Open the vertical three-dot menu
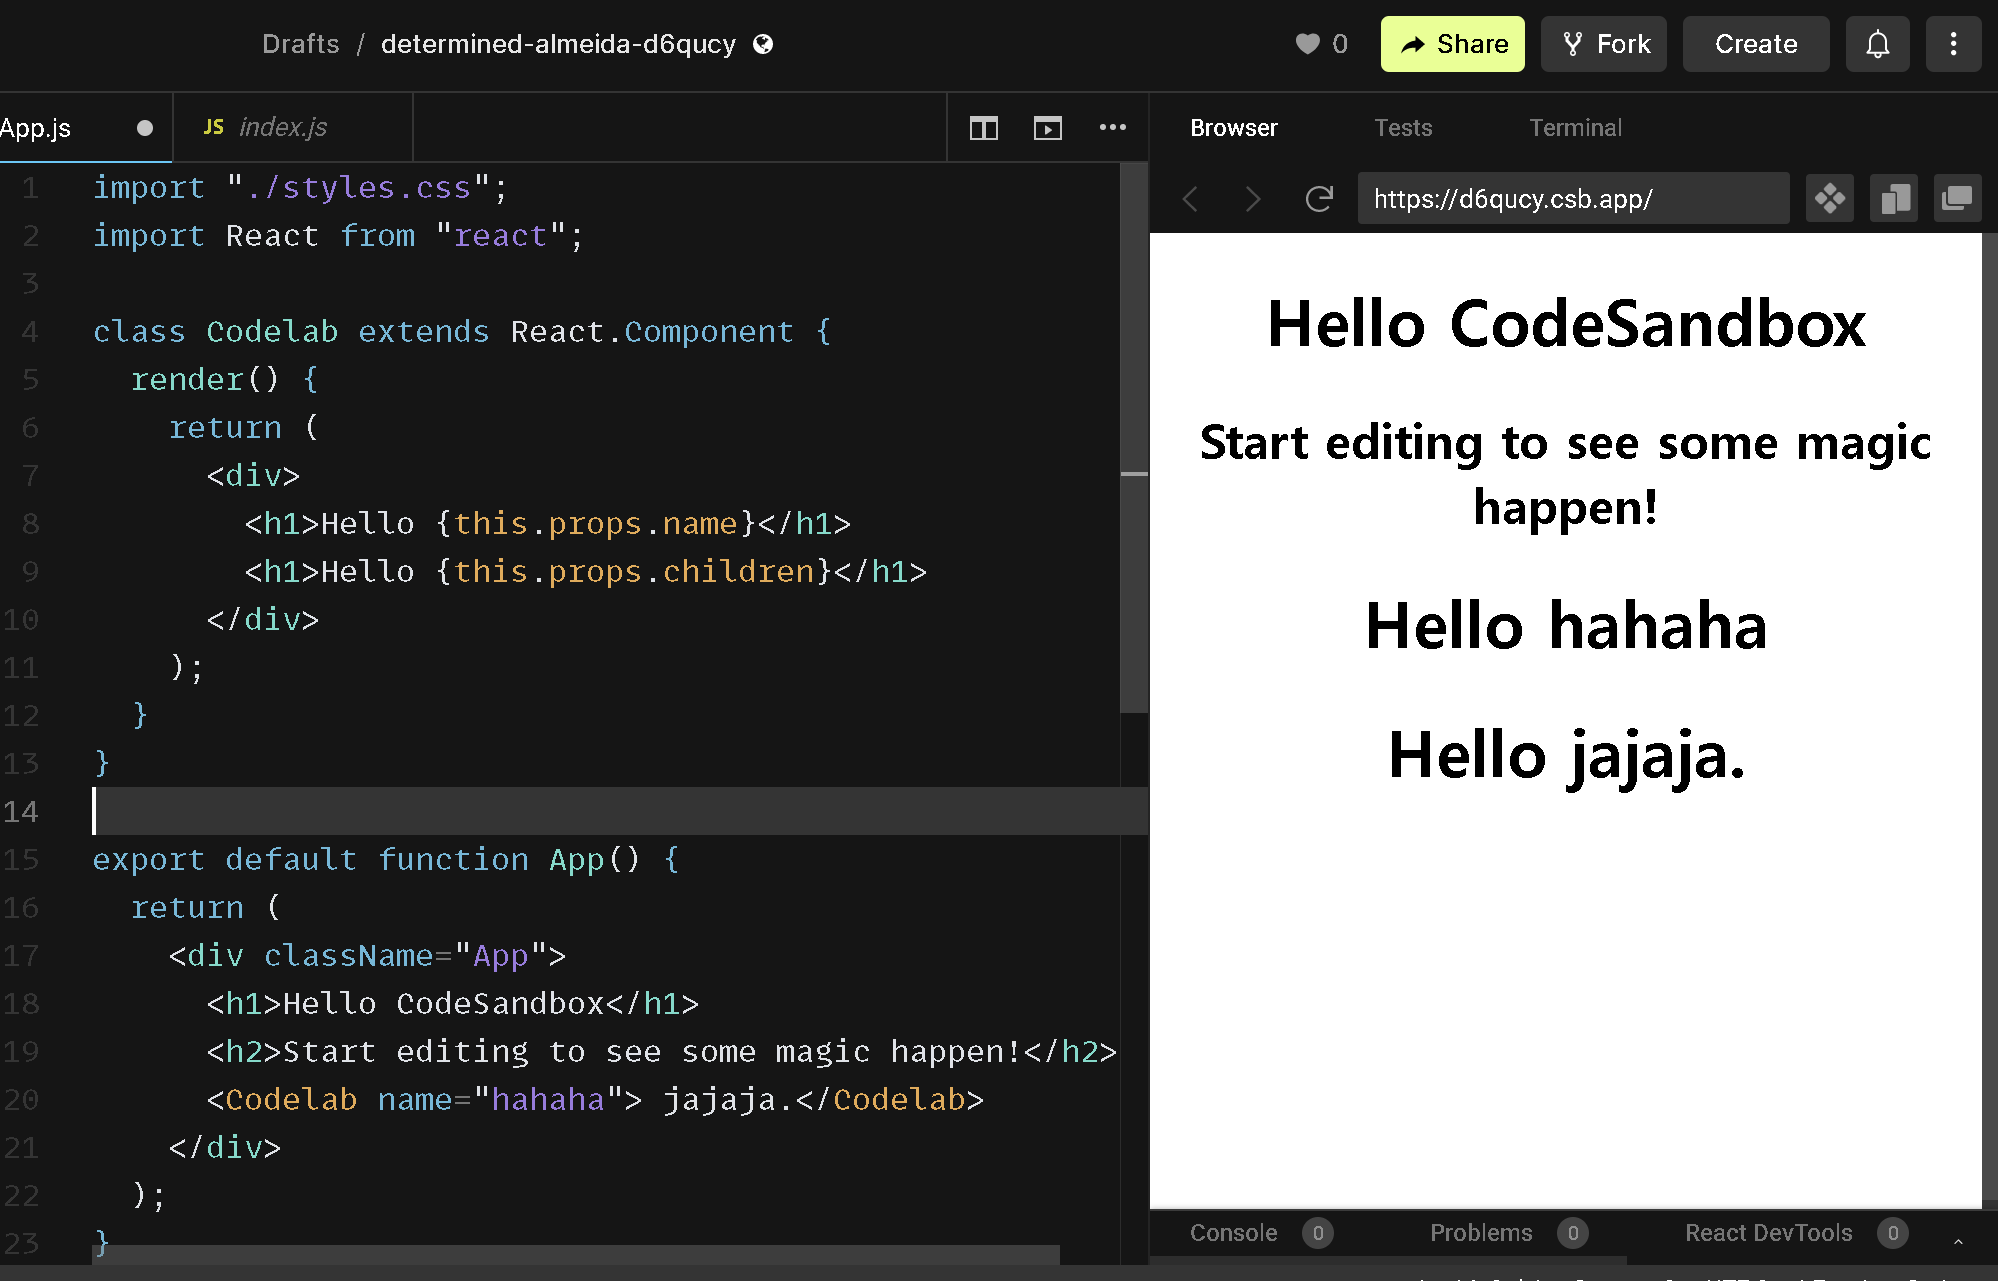The image size is (1998, 1281). coord(1953,44)
